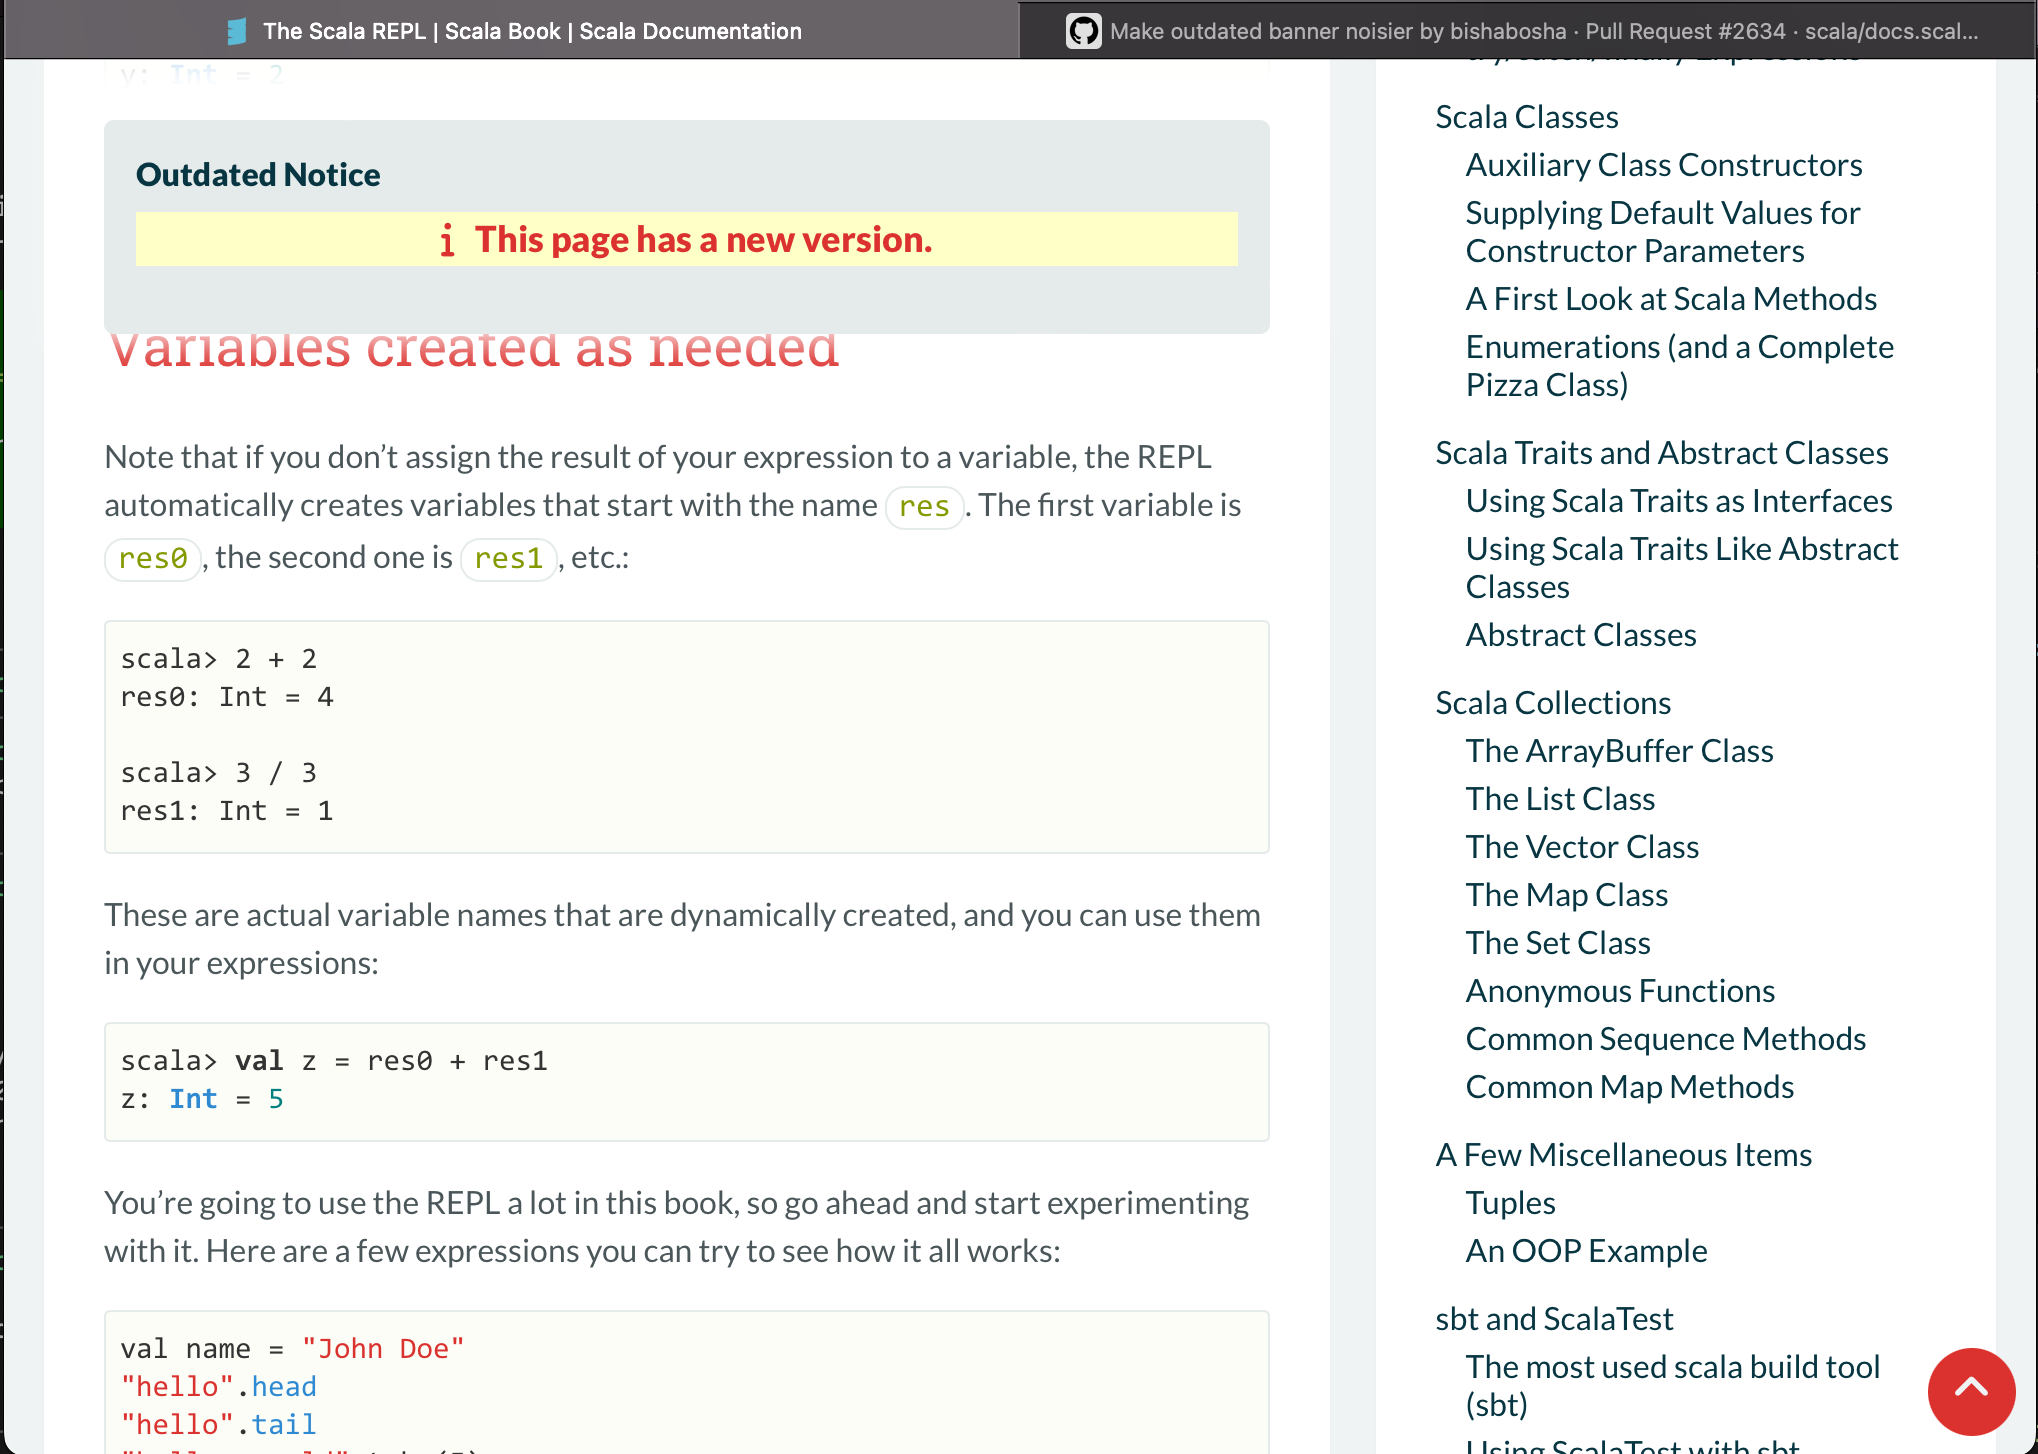Click the inline code 'res1' in the paragraph
The width and height of the screenshot is (2038, 1454).
[x=508, y=559]
